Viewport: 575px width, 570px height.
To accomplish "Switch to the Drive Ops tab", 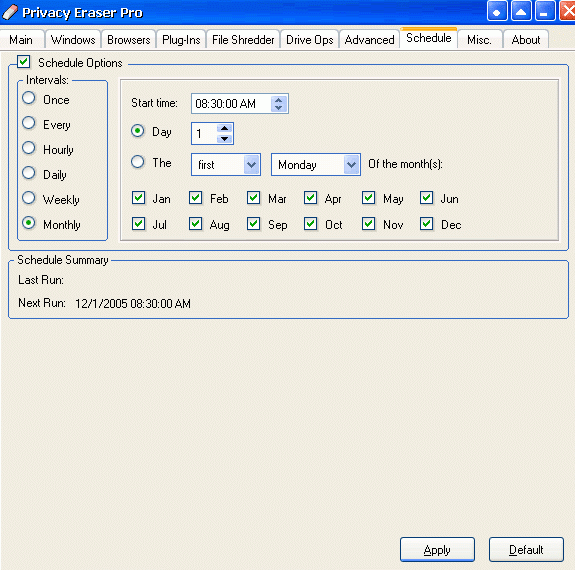I will 310,40.
